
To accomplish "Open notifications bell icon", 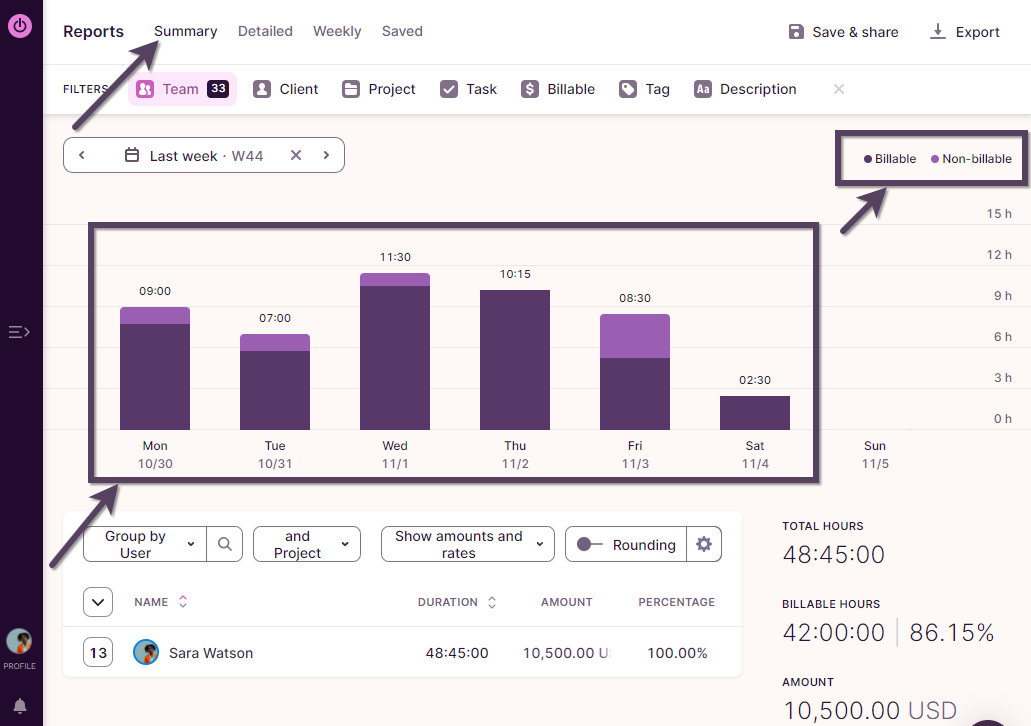I will 19,706.
